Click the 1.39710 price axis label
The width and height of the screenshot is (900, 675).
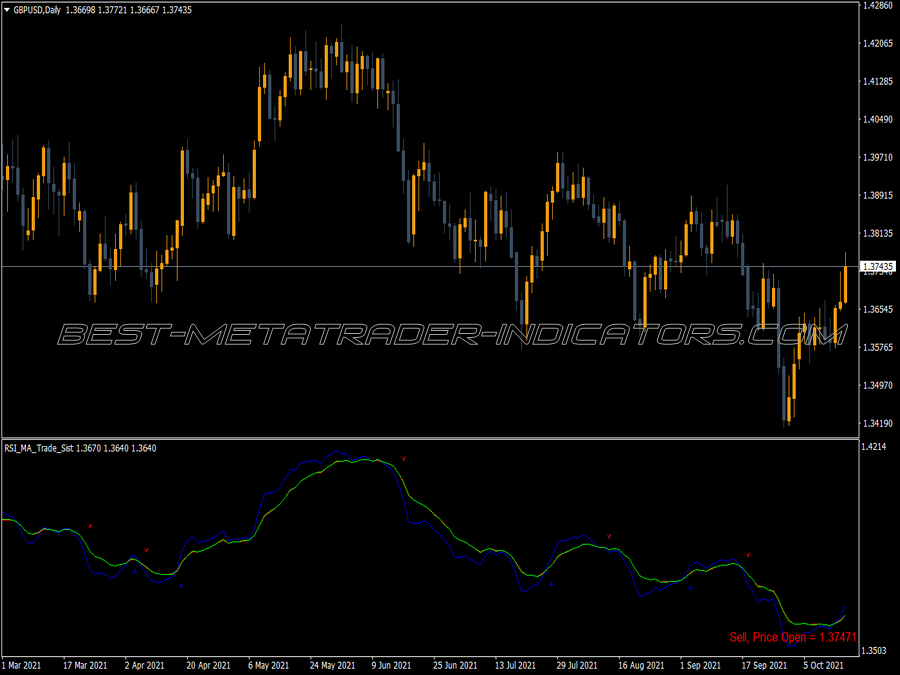tap(878, 157)
